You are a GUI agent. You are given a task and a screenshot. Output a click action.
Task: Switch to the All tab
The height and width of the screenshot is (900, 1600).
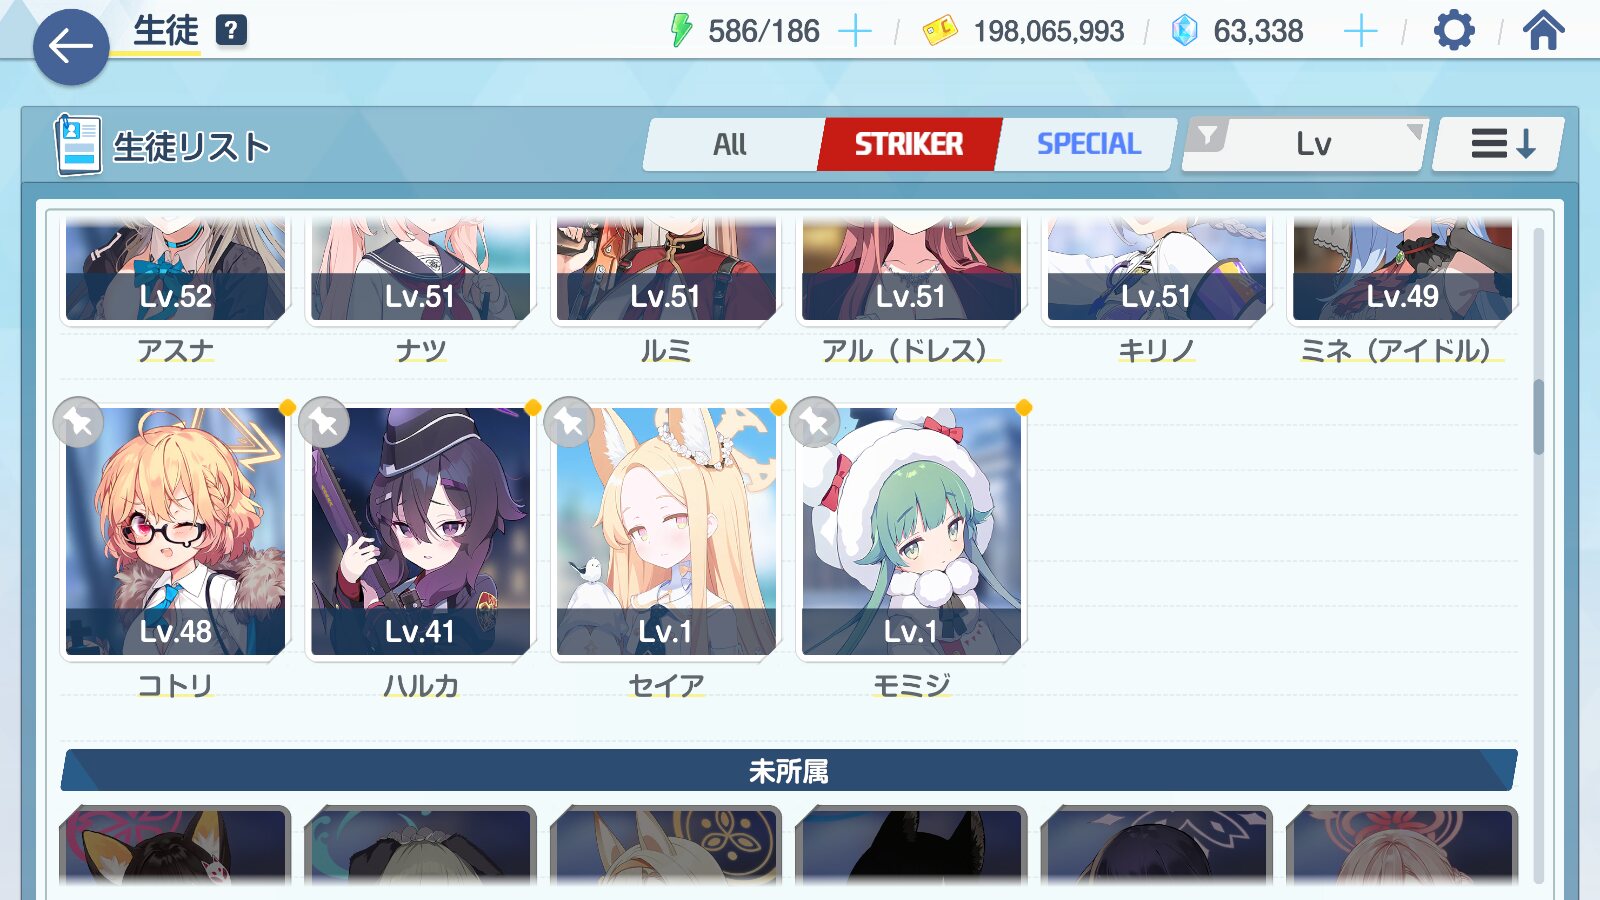[x=730, y=144]
